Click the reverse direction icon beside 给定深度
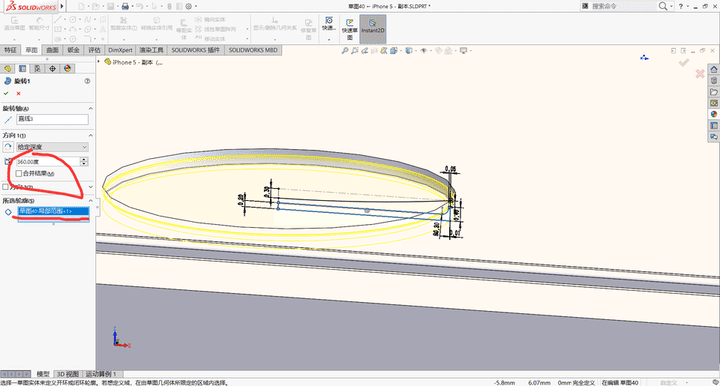Image resolution: width=720 pixels, height=386 pixels. pyautogui.click(x=8, y=147)
